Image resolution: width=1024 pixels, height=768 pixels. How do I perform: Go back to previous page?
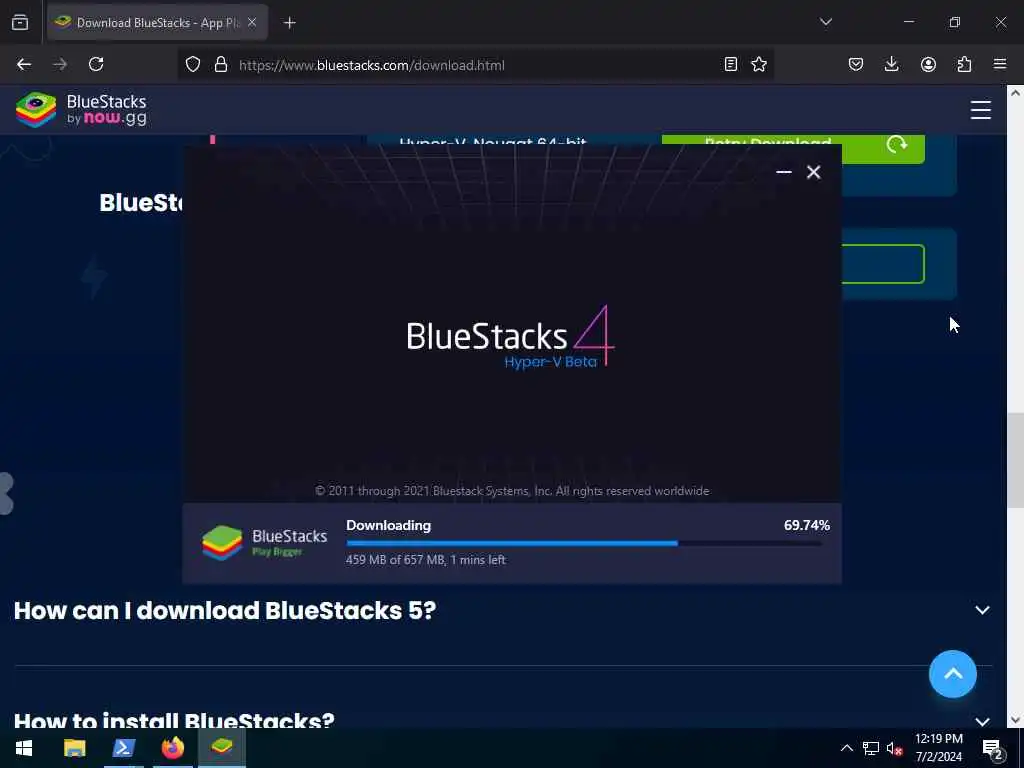pos(24,64)
